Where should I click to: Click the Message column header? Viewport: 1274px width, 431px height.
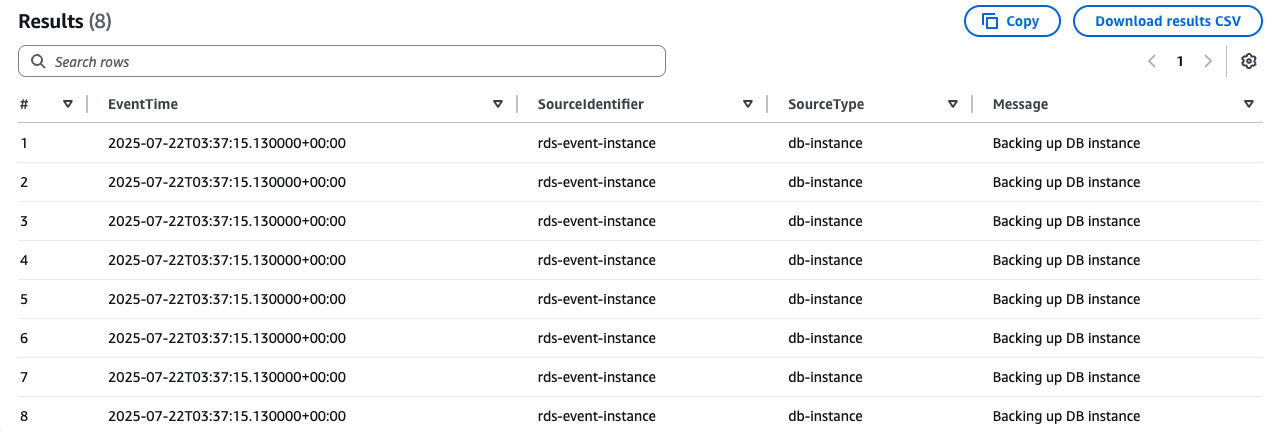pos(1020,104)
